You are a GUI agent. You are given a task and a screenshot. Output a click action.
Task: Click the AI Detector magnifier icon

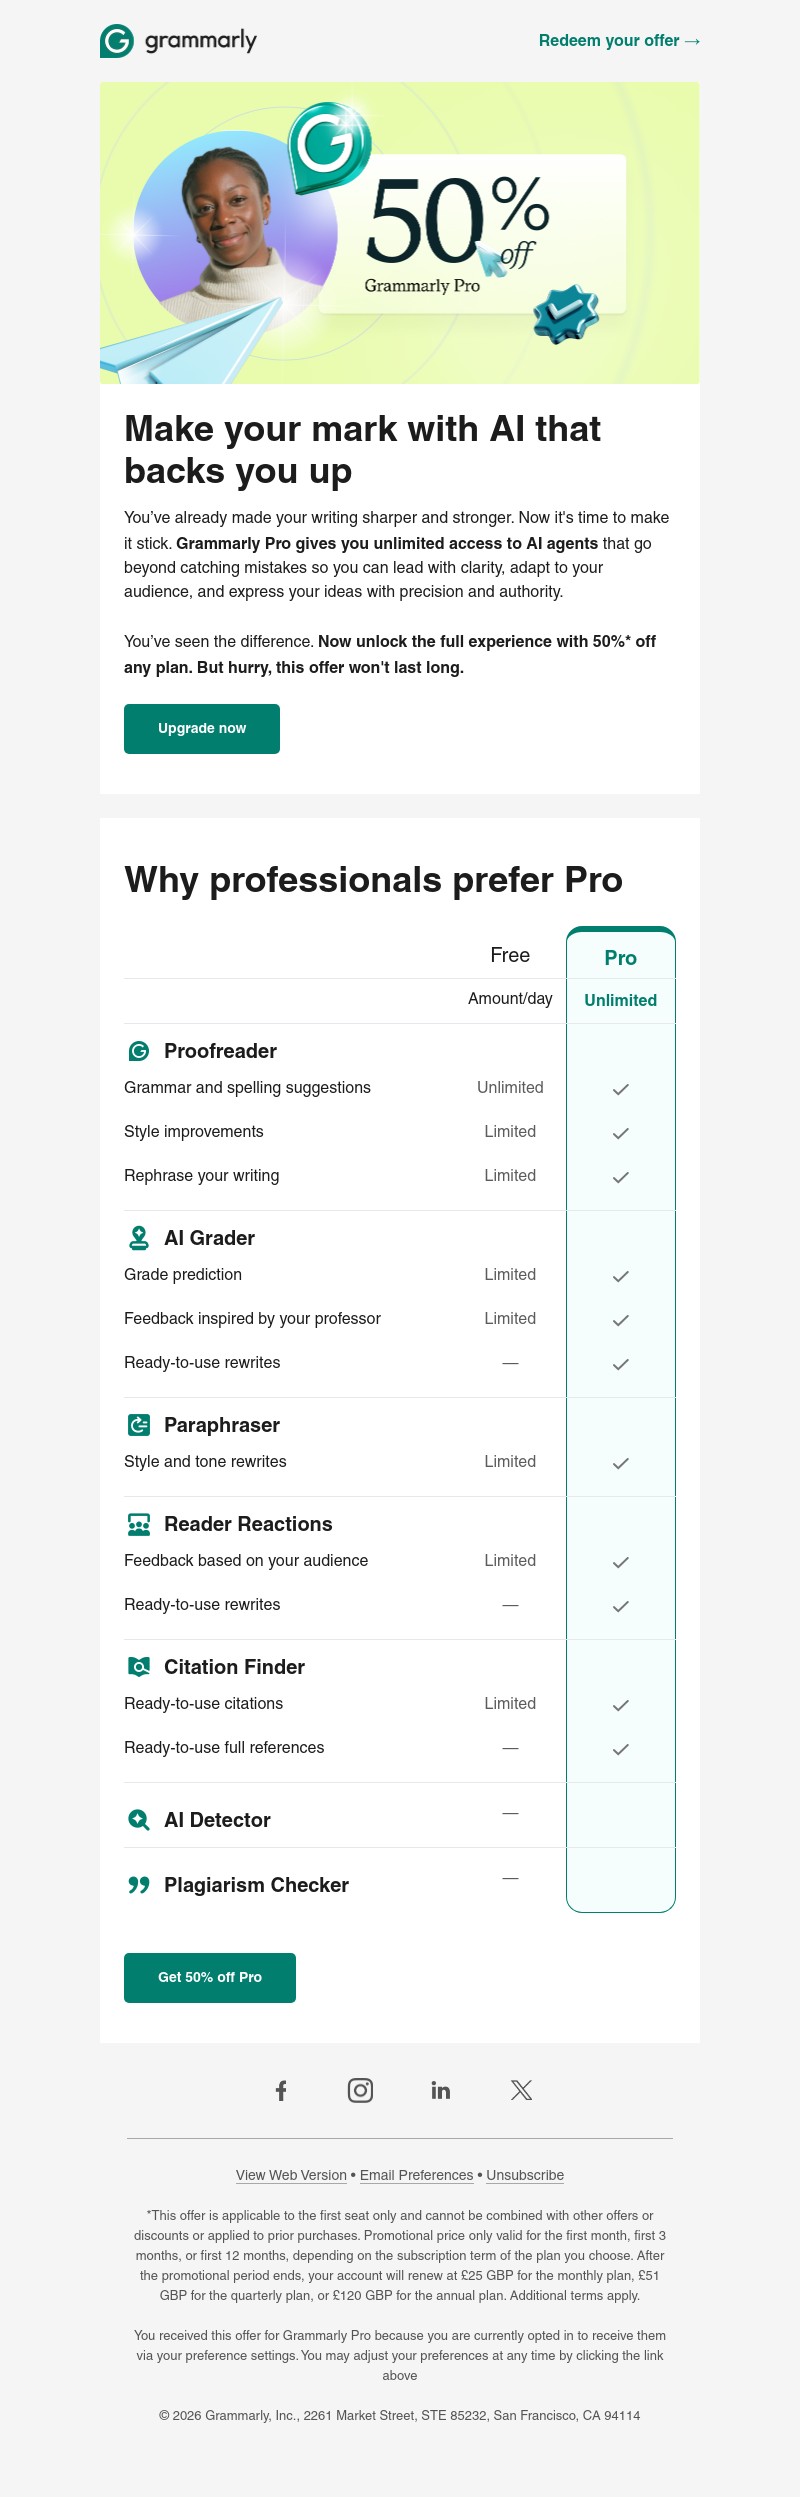(139, 1820)
